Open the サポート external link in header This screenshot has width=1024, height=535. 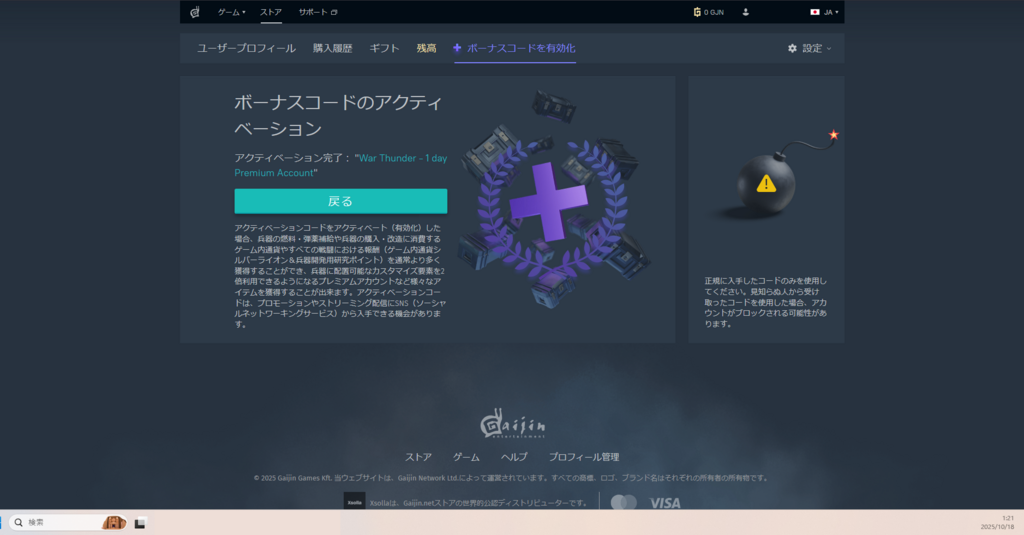click(x=318, y=12)
